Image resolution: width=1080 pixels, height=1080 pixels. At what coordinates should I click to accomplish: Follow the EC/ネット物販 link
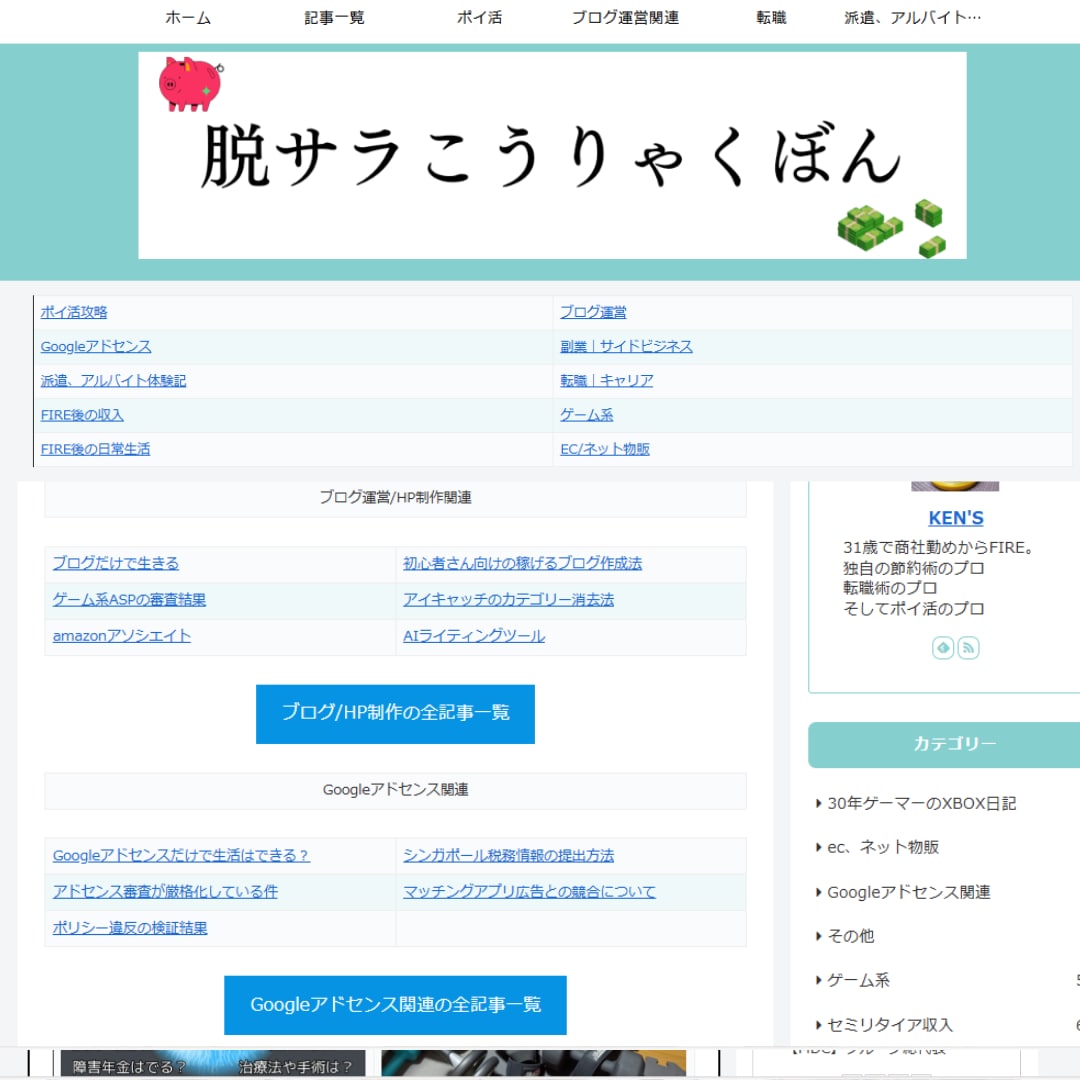click(605, 449)
